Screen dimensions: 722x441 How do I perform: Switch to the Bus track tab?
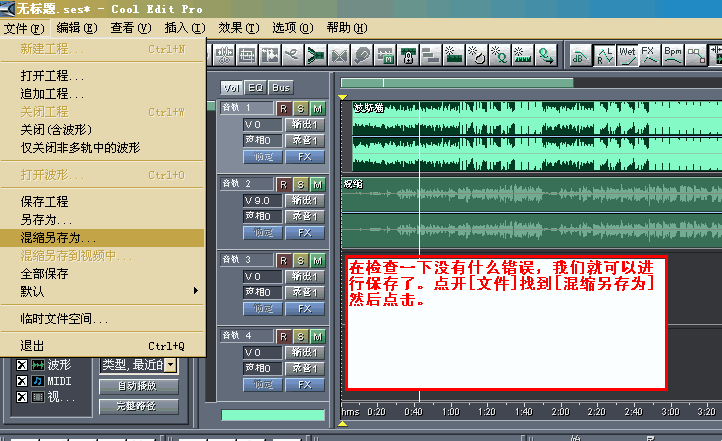click(x=280, y=87)
